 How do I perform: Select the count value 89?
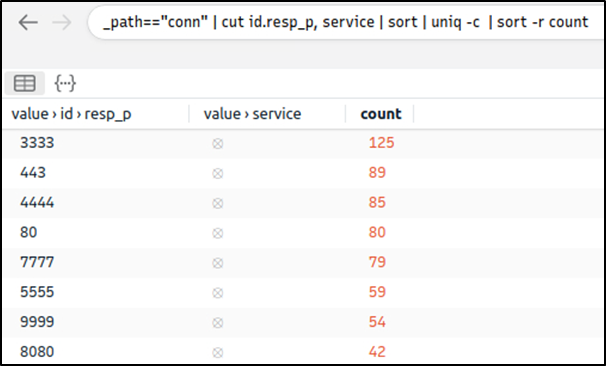tap(377, 172)
